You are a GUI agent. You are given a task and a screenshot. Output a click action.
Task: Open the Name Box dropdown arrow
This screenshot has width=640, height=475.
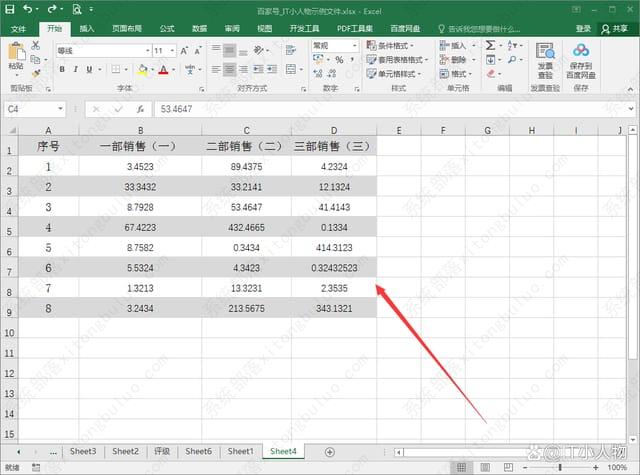tap(61, 109)
